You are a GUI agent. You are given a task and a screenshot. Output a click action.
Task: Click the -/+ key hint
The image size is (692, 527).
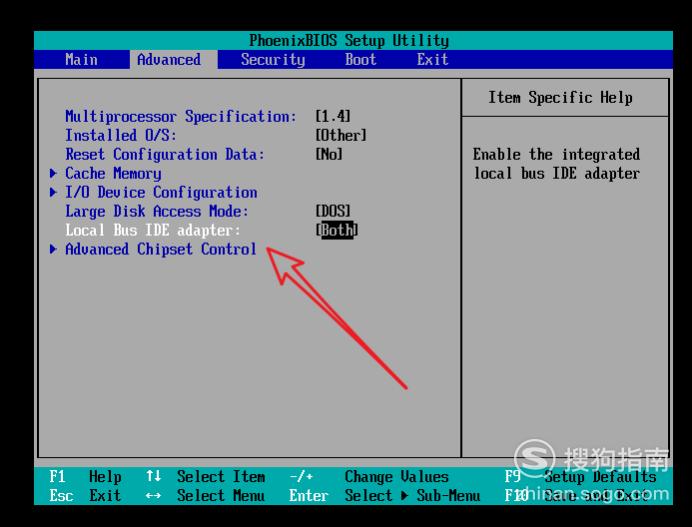point(301,477)
